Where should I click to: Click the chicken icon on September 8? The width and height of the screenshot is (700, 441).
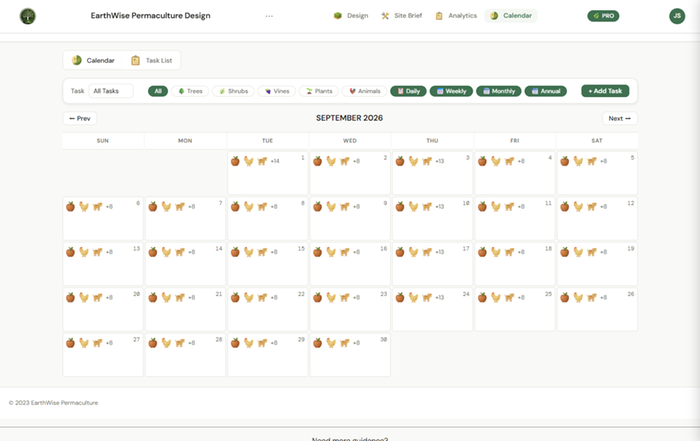[x=249, y=207]
